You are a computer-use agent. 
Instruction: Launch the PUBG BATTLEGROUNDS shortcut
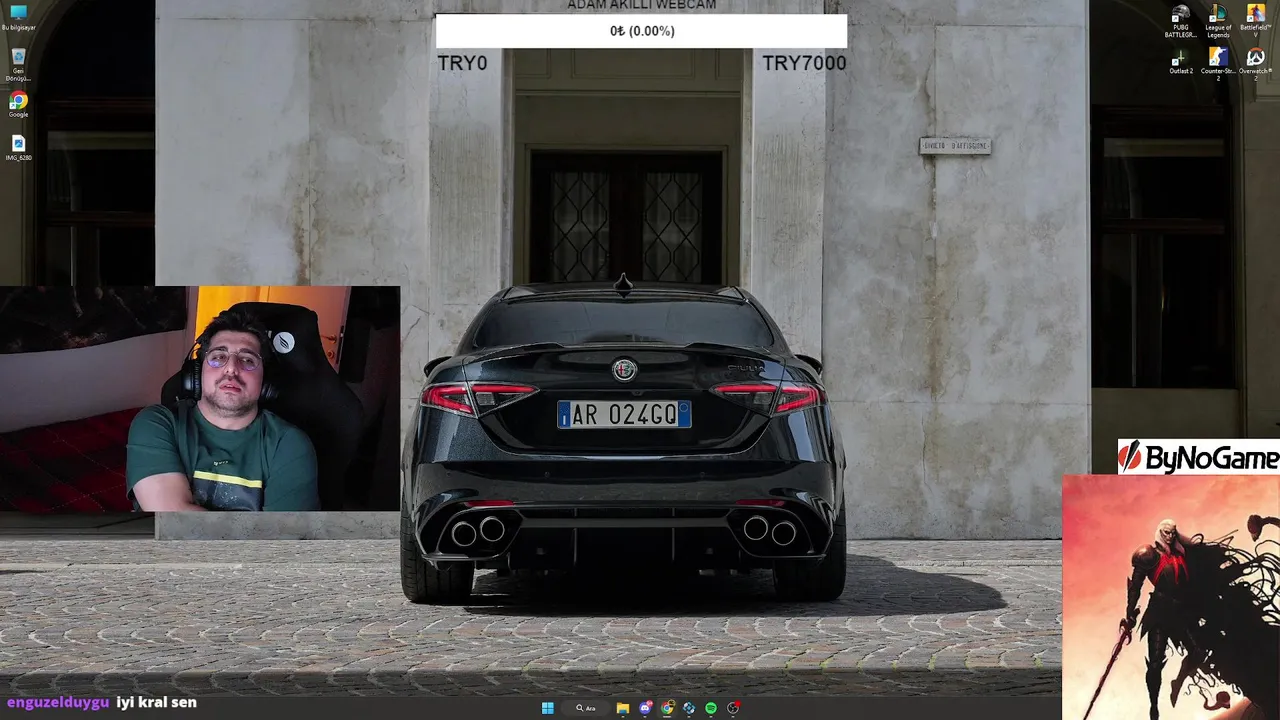pyautogui.click(x=1181, y=21)
